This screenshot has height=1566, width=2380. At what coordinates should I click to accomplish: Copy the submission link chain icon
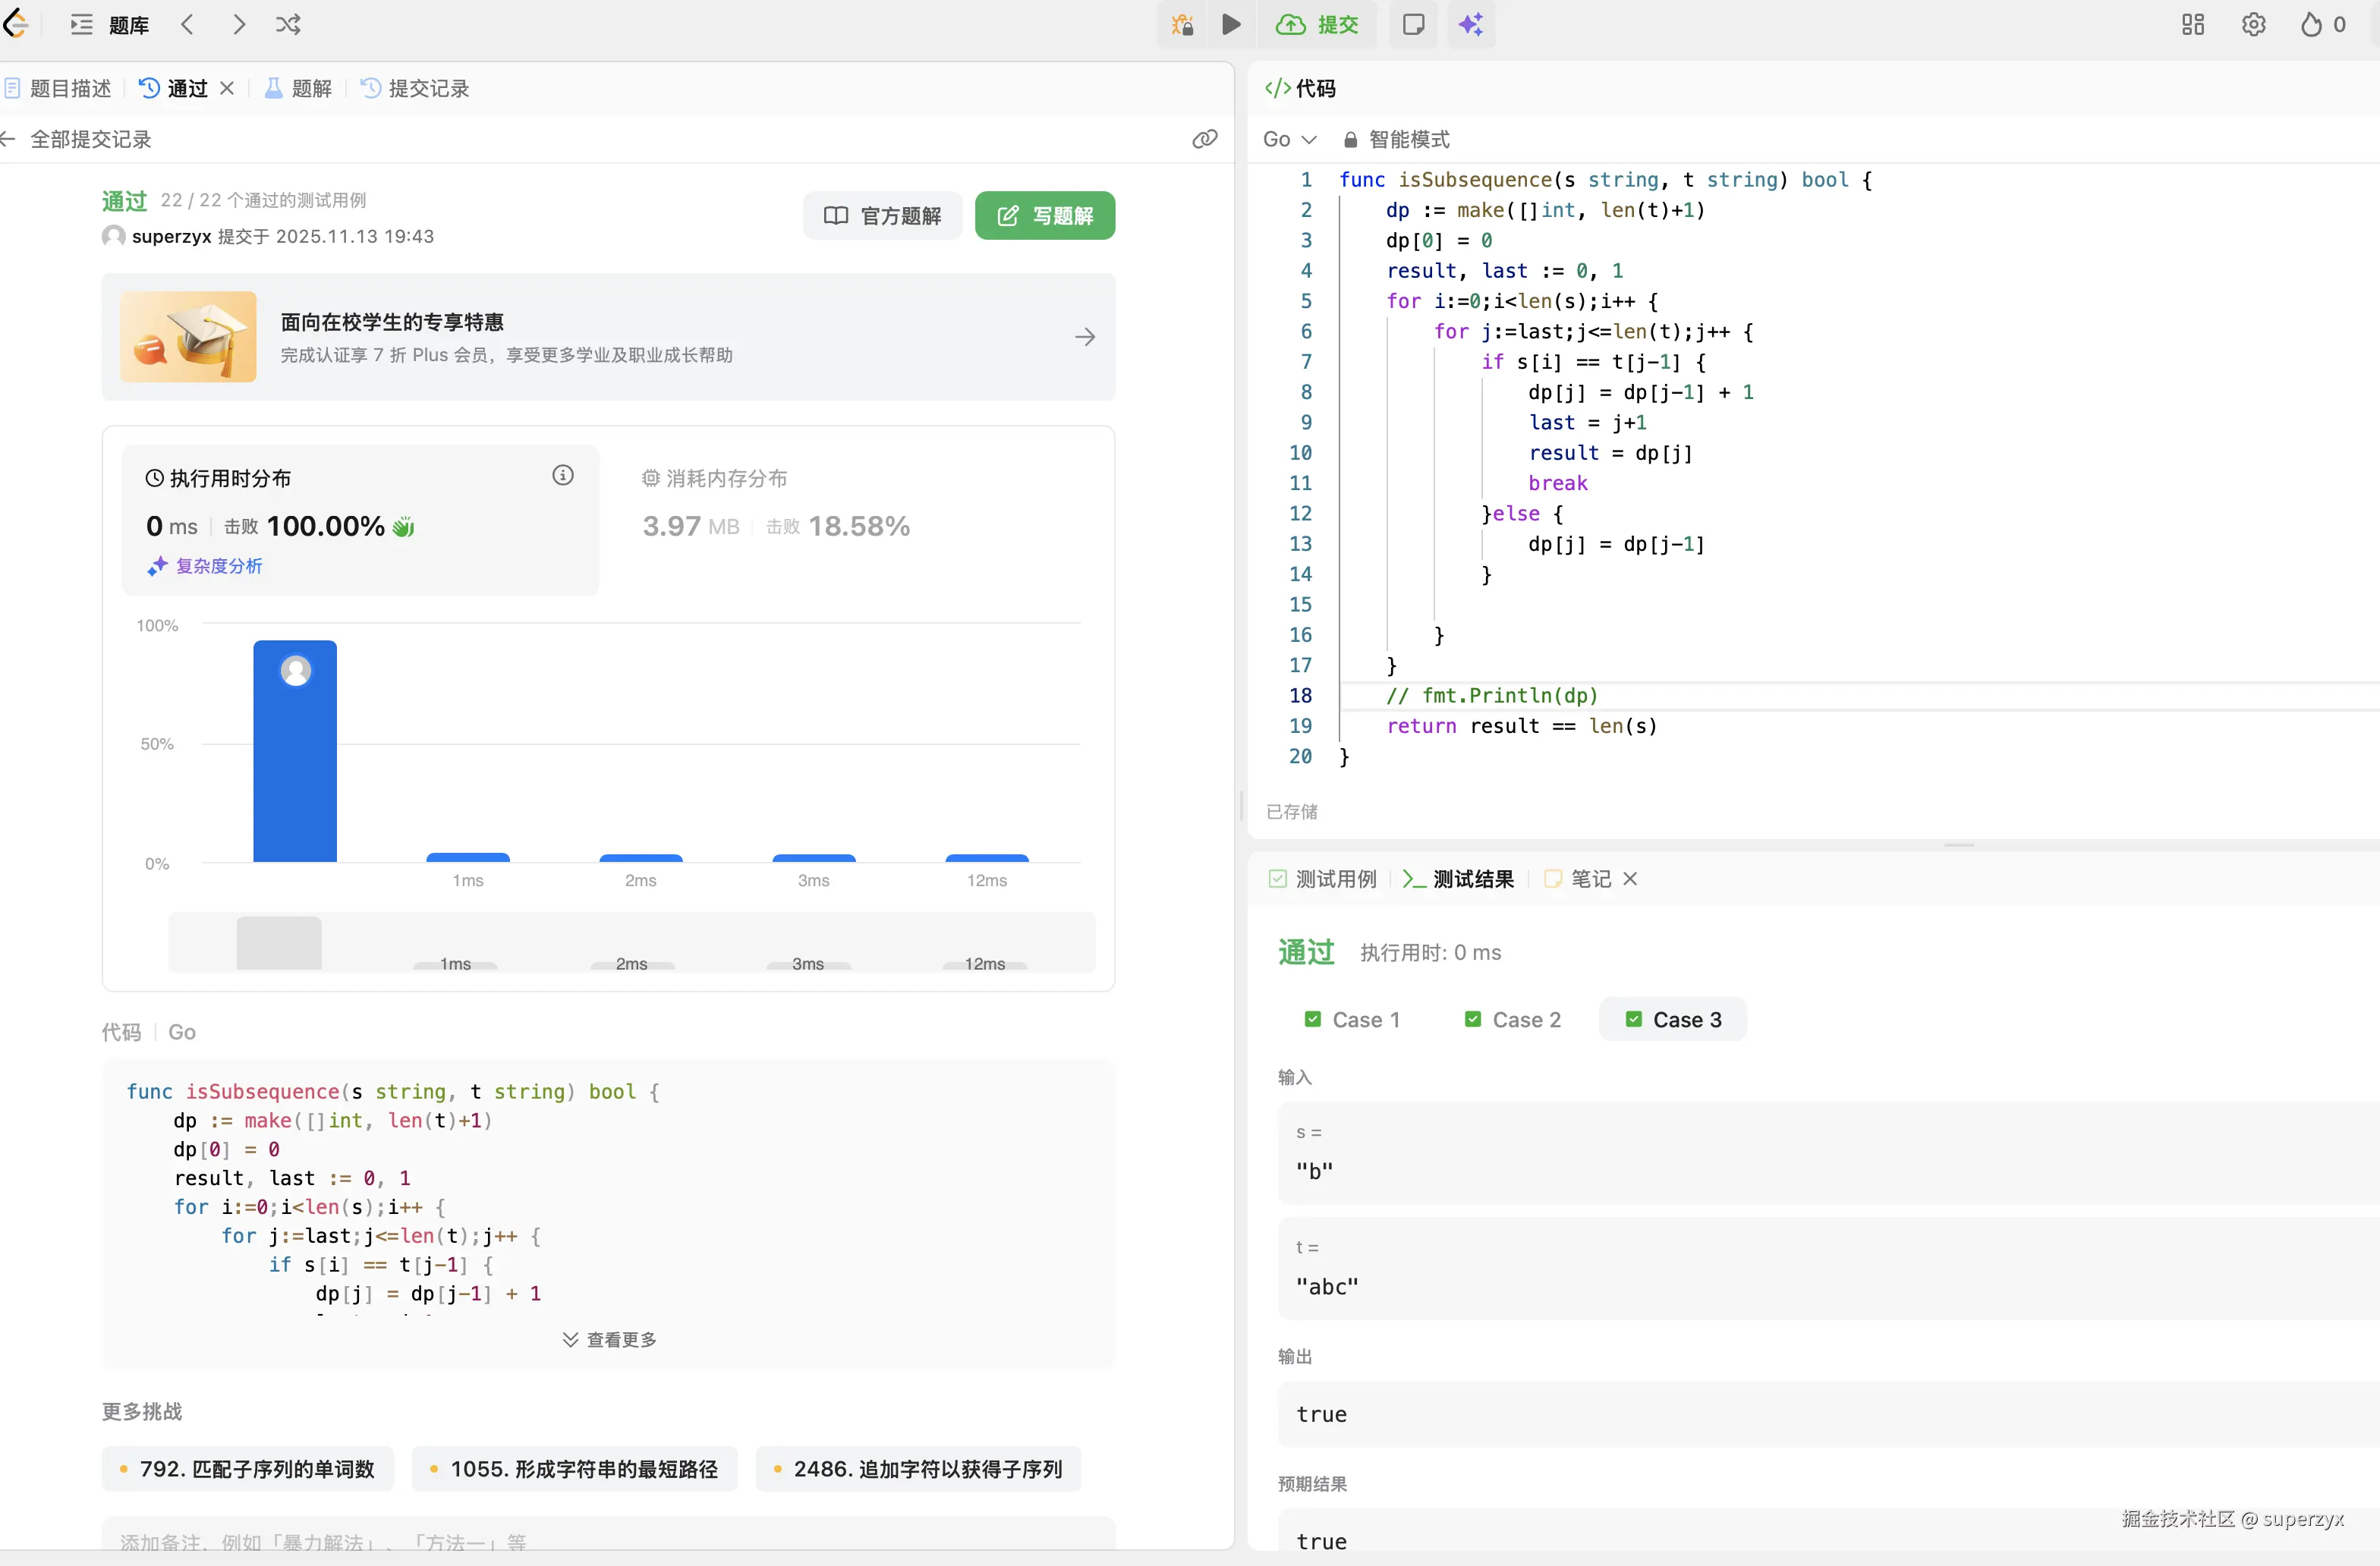(1205, 139)
